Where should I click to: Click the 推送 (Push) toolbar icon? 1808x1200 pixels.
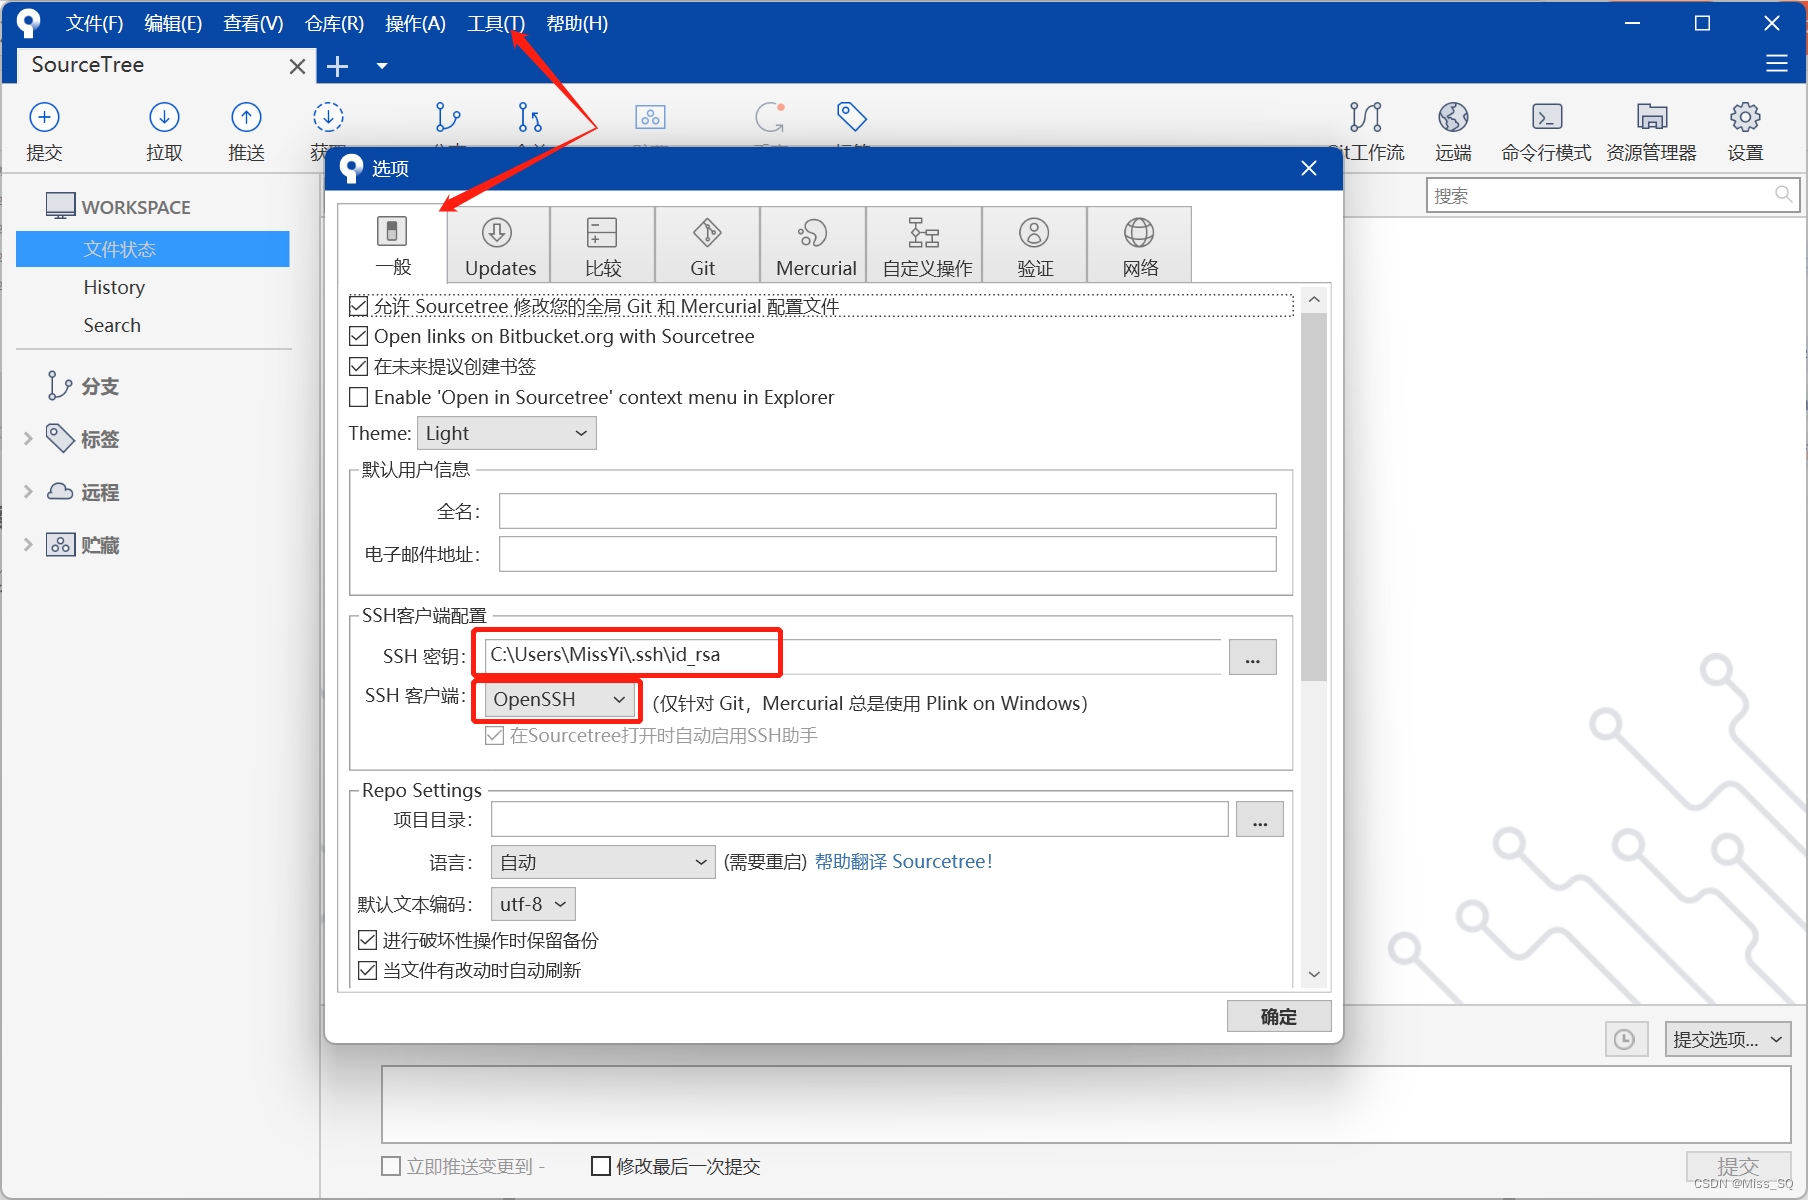[x=245, y=128]
